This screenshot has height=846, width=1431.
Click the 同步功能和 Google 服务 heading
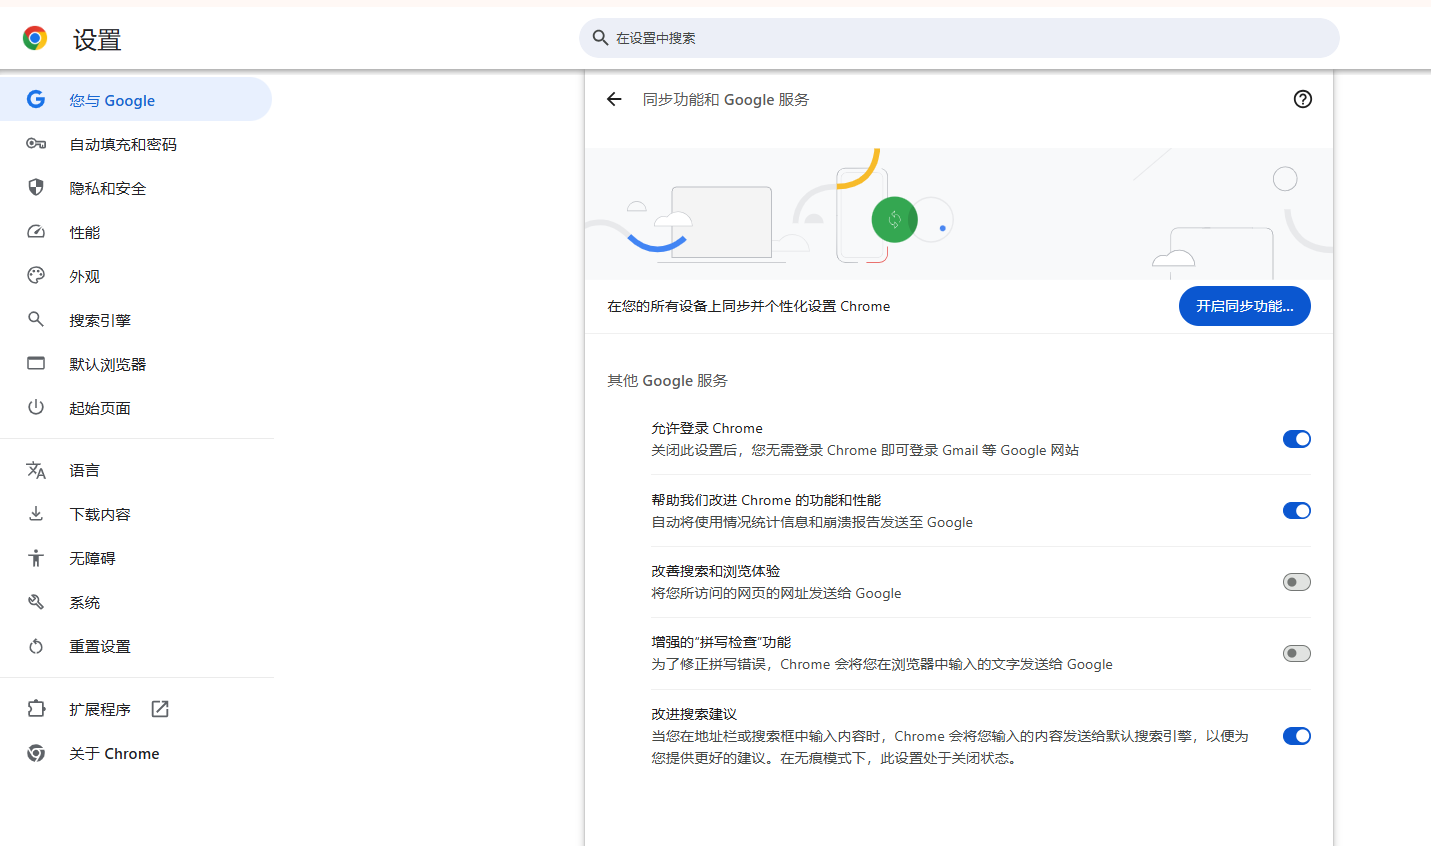coord(726,99)
